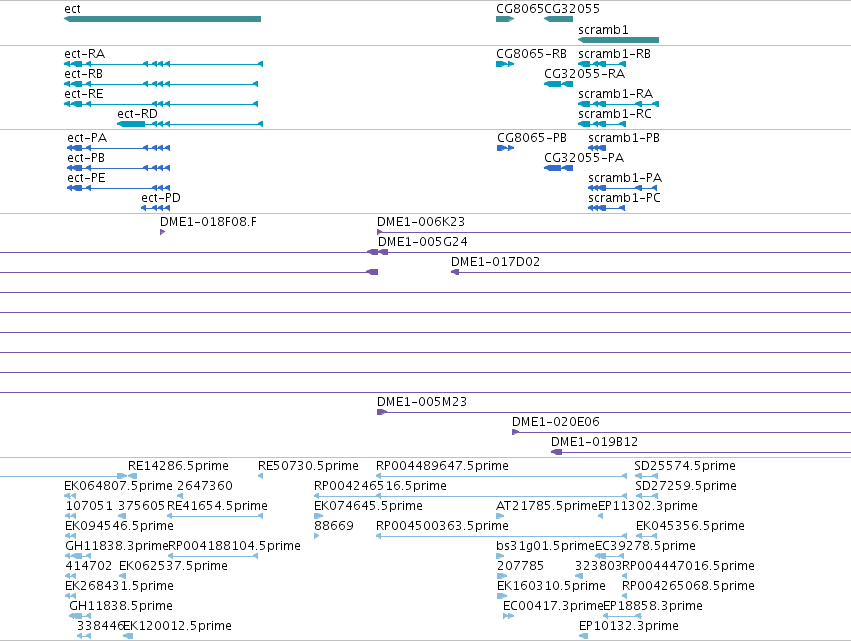Click the bs31g01.5prime EST label

click(x=545, y=547)
